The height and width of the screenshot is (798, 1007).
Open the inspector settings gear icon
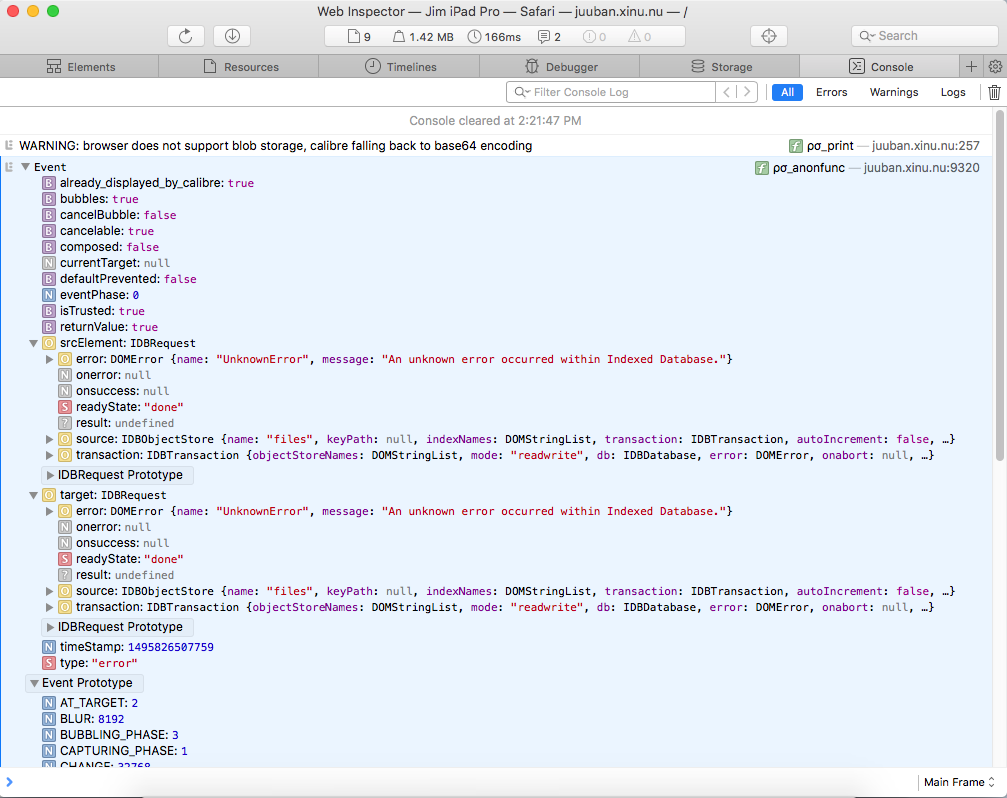pos(994,67)
